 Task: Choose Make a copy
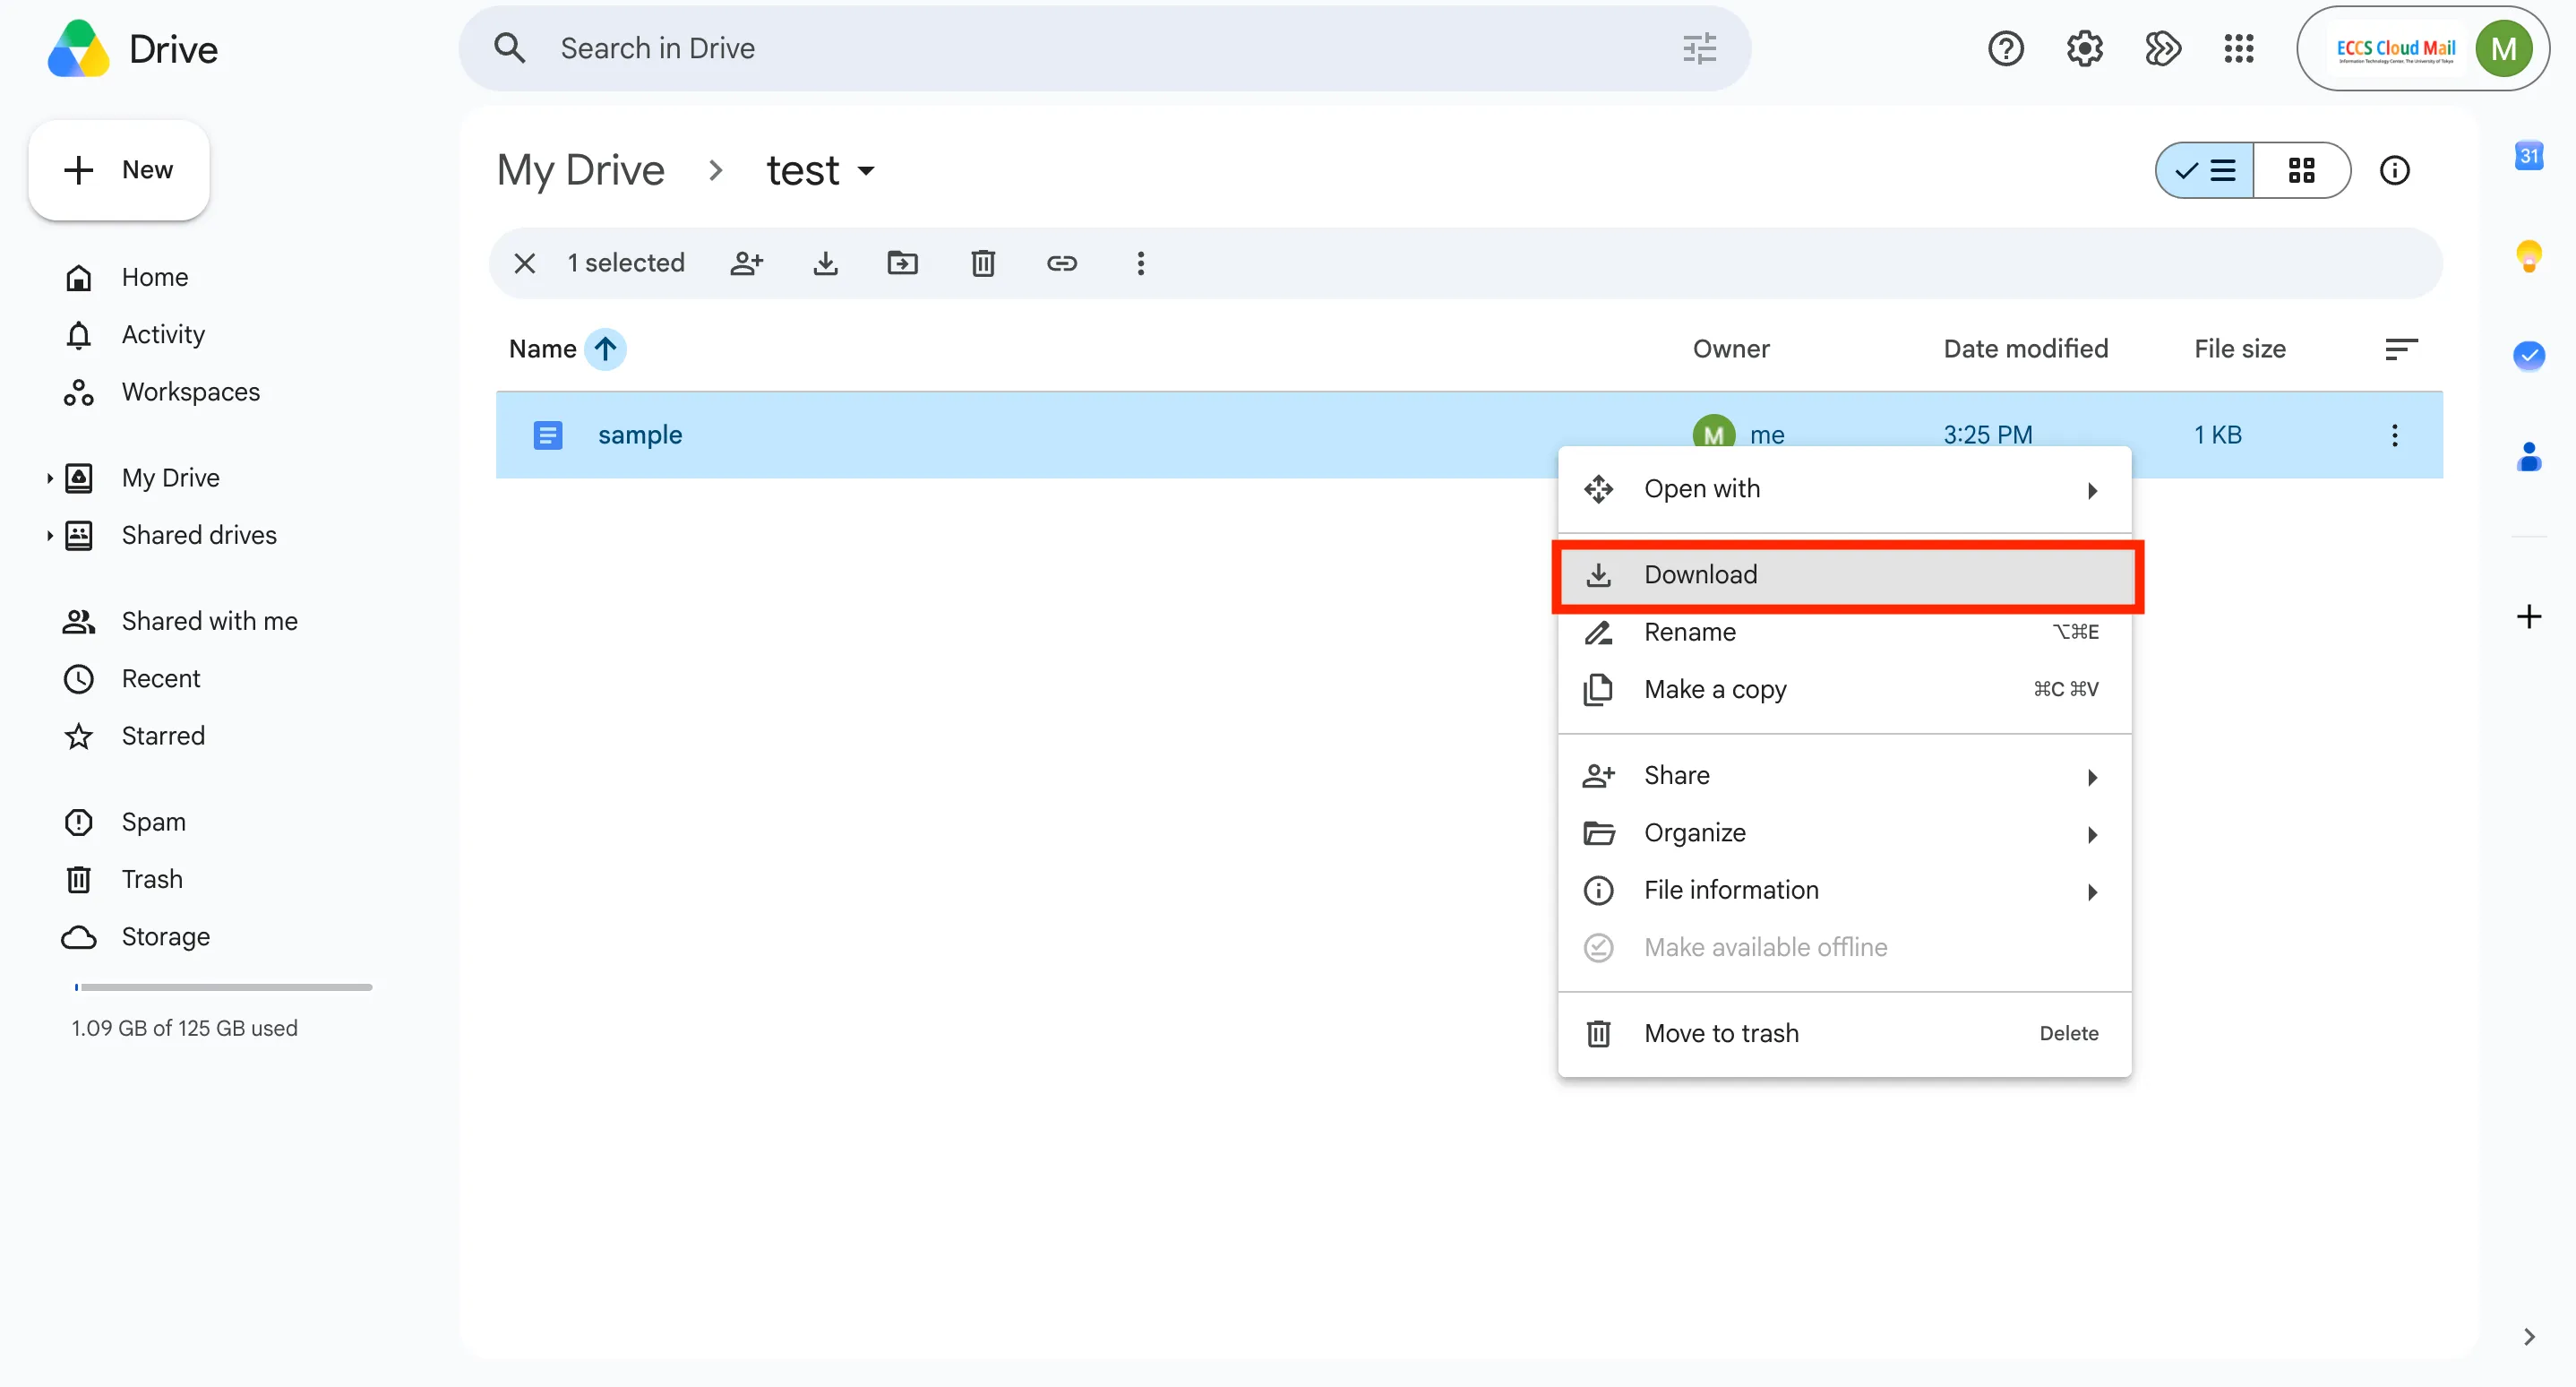pos(1844,690)
